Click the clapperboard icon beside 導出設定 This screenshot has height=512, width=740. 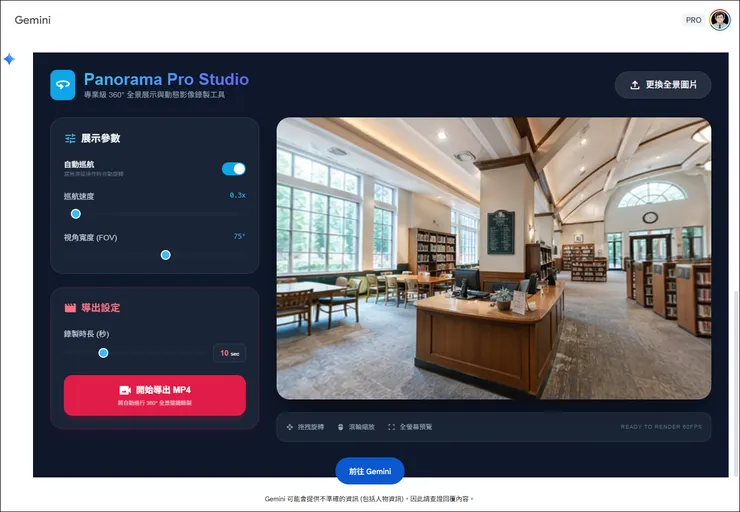tap(70, 308)
